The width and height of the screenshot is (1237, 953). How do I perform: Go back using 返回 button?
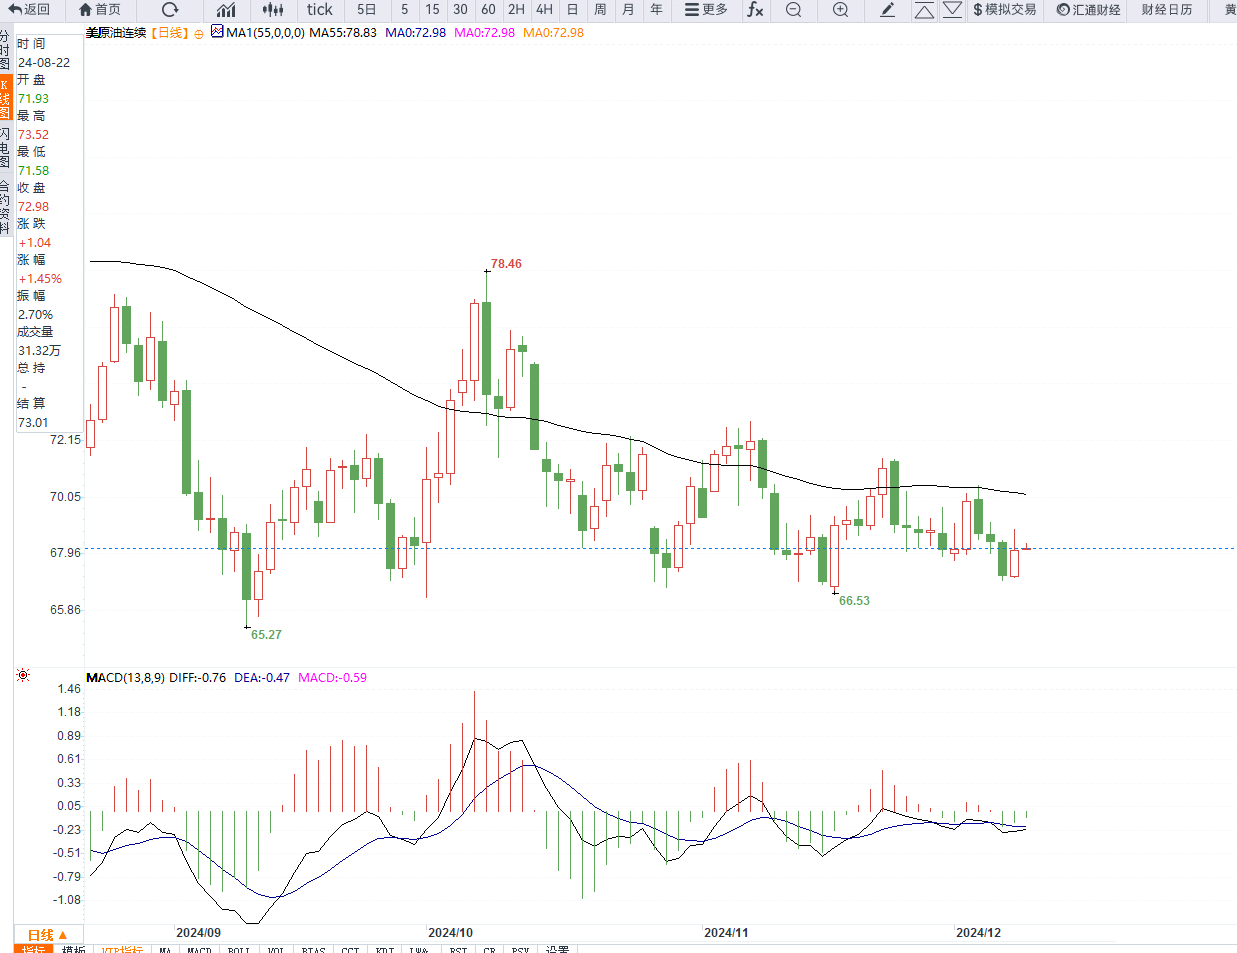[x=29, y=10]
